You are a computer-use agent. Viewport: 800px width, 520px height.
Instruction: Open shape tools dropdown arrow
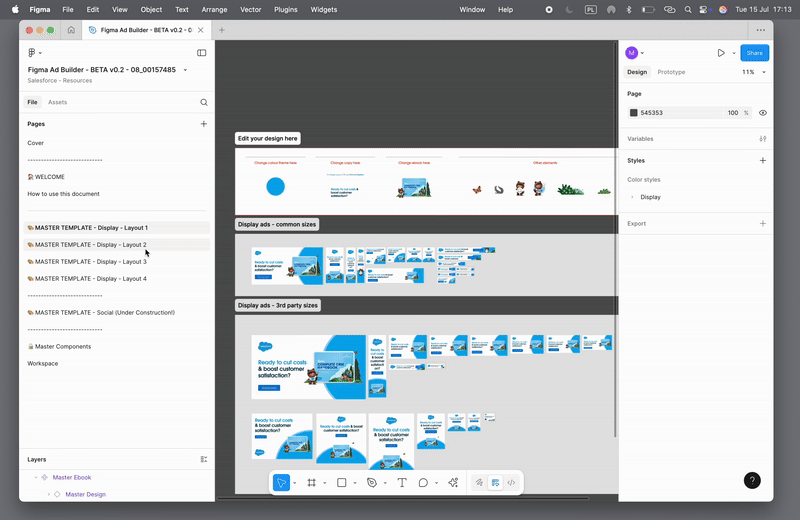coord(355,483)
